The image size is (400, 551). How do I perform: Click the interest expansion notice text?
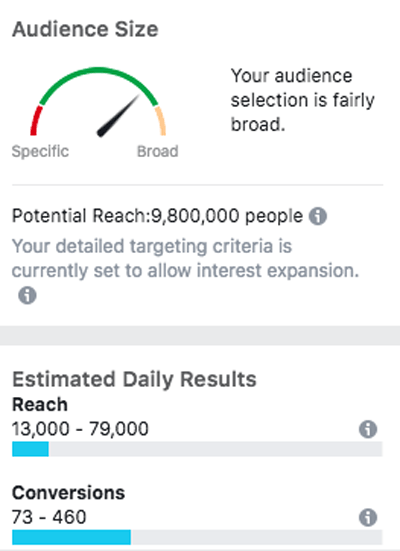(185, 258)
